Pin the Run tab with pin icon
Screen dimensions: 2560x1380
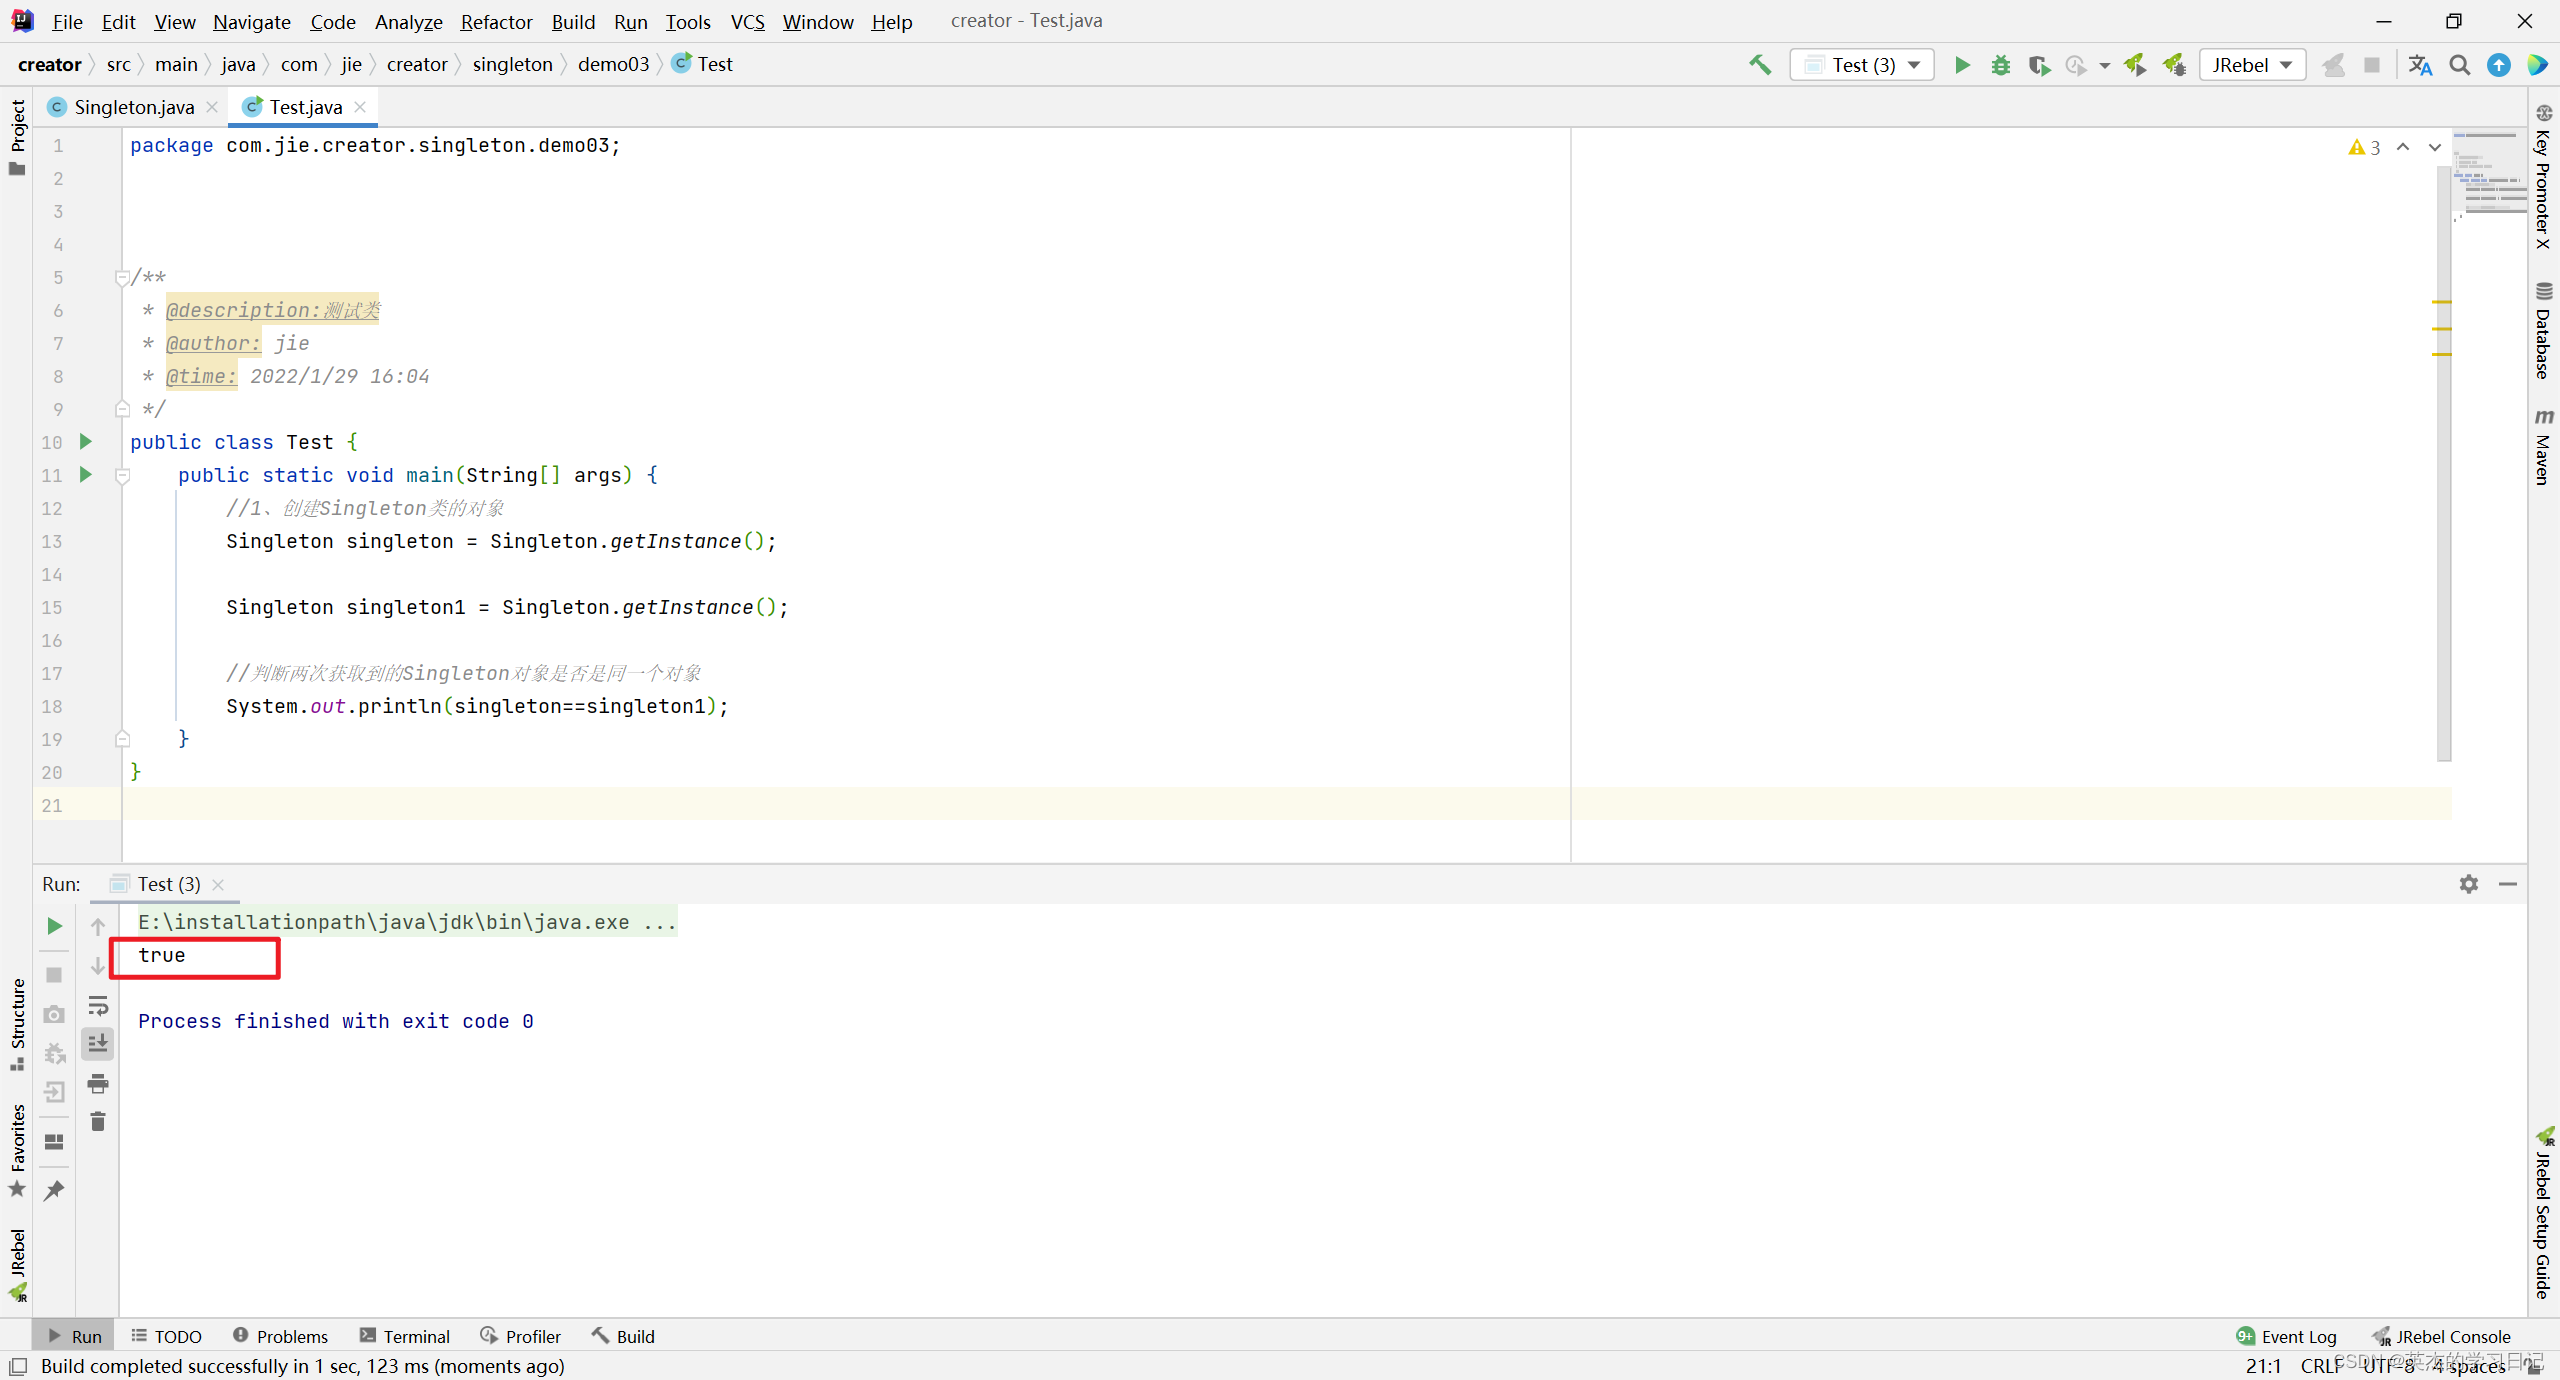click(55, 1190)
